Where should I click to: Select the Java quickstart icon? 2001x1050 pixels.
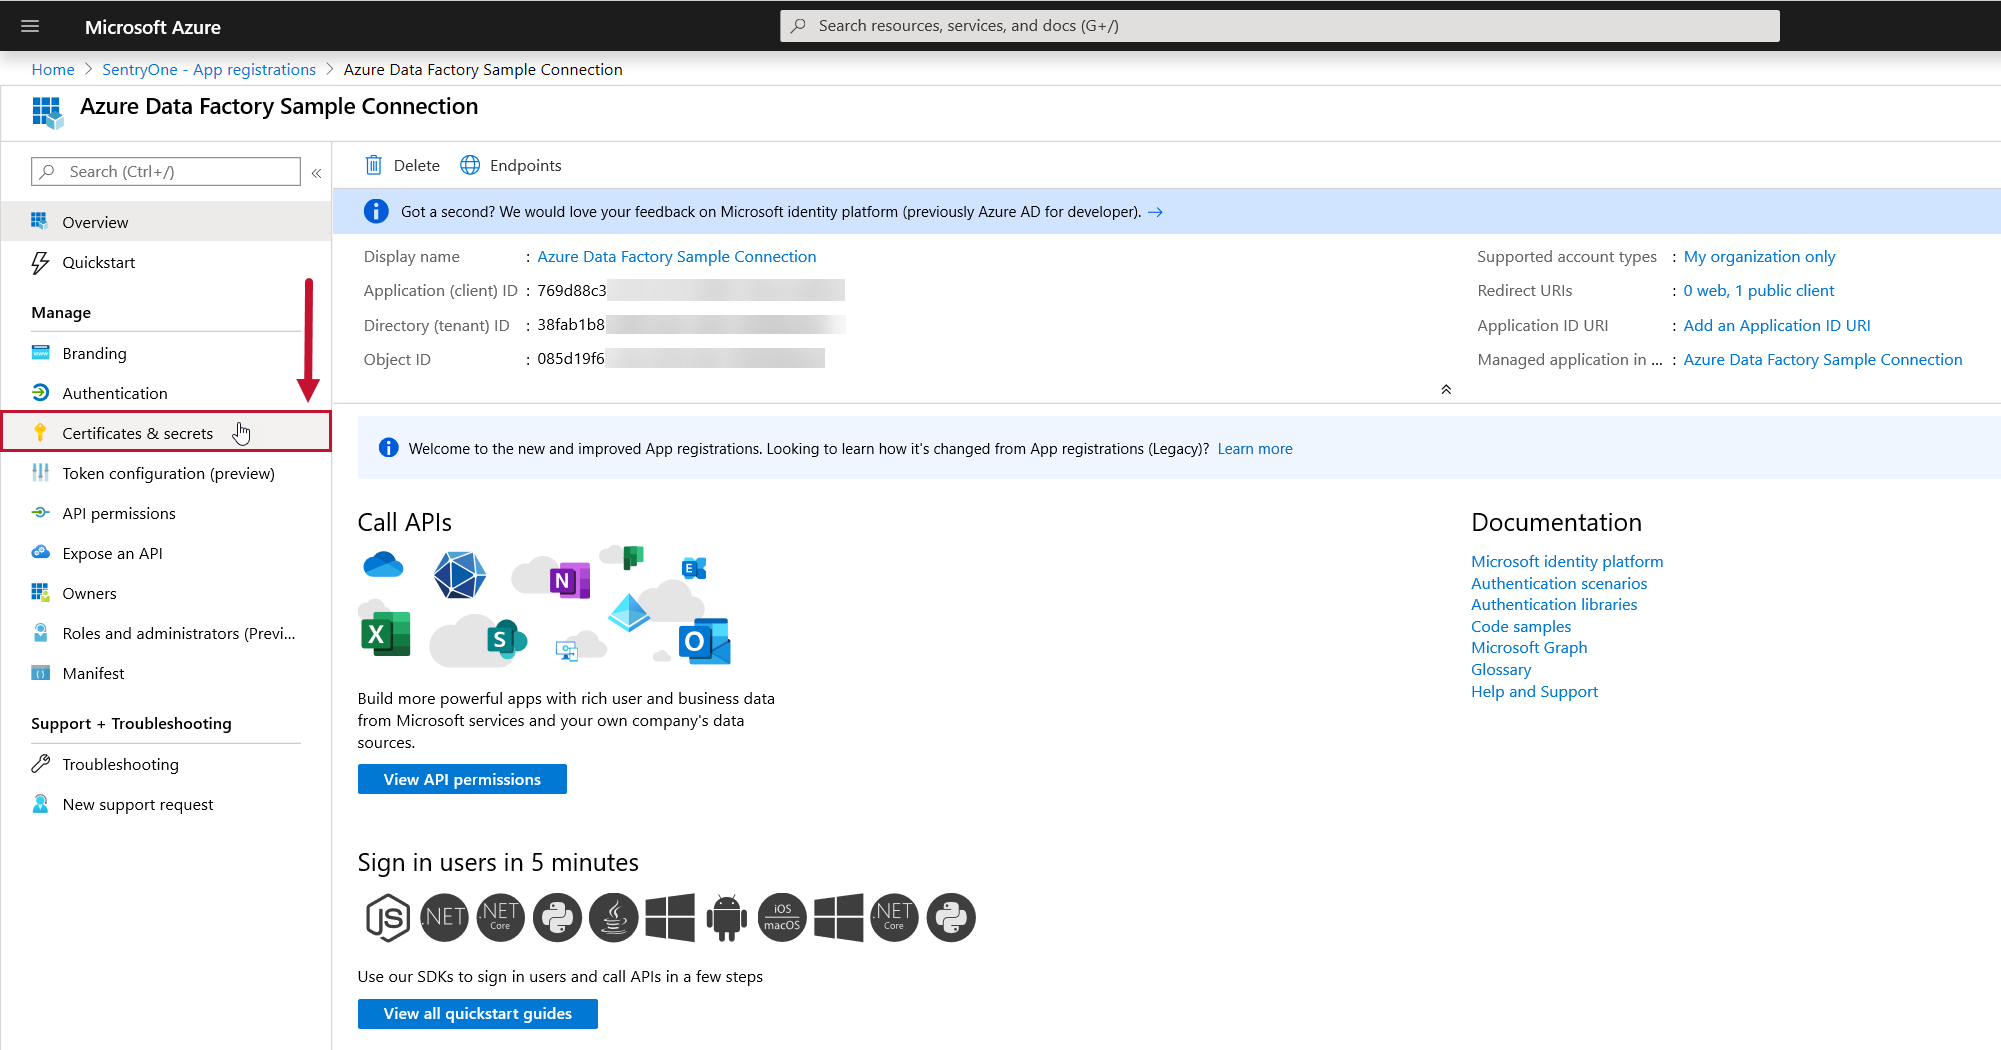[x=614, y=917]
